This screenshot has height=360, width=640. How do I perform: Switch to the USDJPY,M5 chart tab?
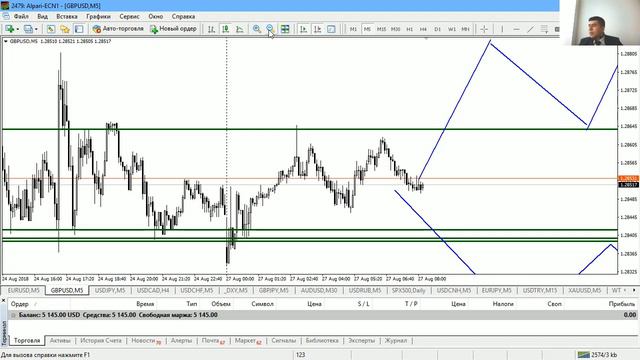(110, 290)
